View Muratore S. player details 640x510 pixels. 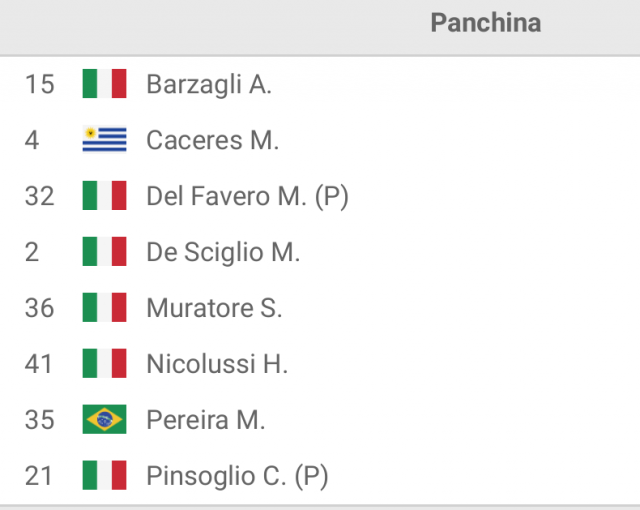(214, 308)
